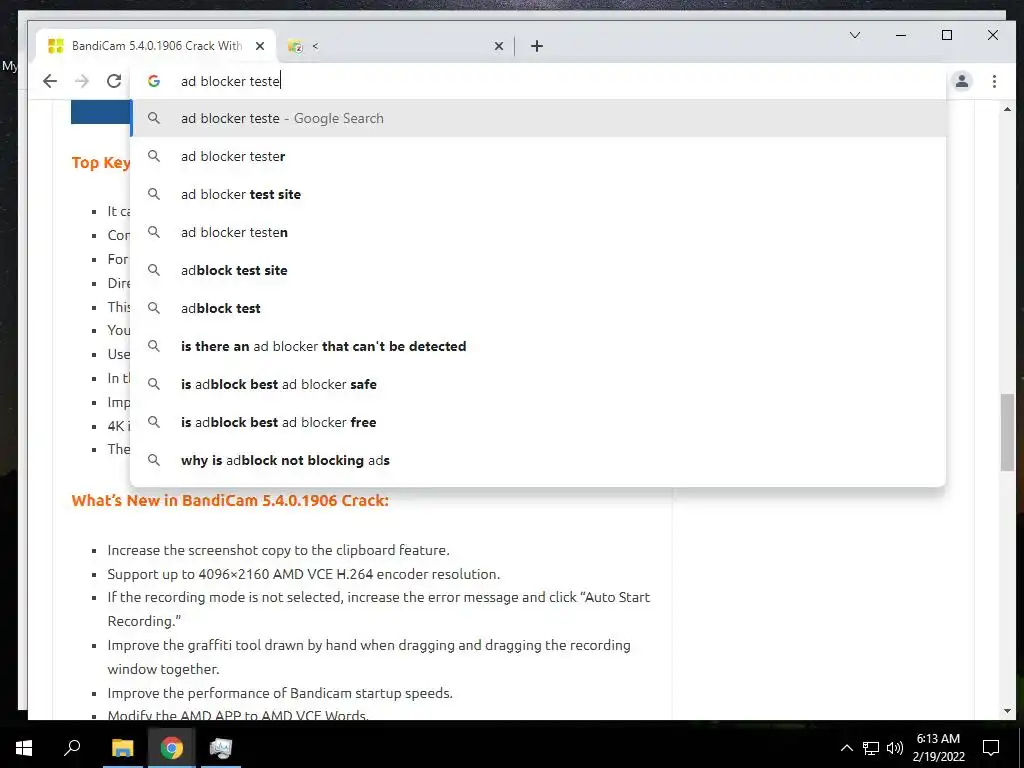Open the notification center icon

click(991, 748)
